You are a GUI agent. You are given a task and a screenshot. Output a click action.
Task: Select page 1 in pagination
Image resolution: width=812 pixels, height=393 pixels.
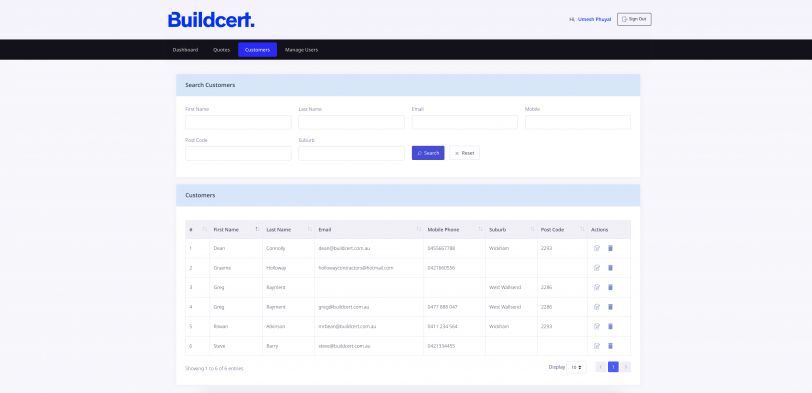613,367
